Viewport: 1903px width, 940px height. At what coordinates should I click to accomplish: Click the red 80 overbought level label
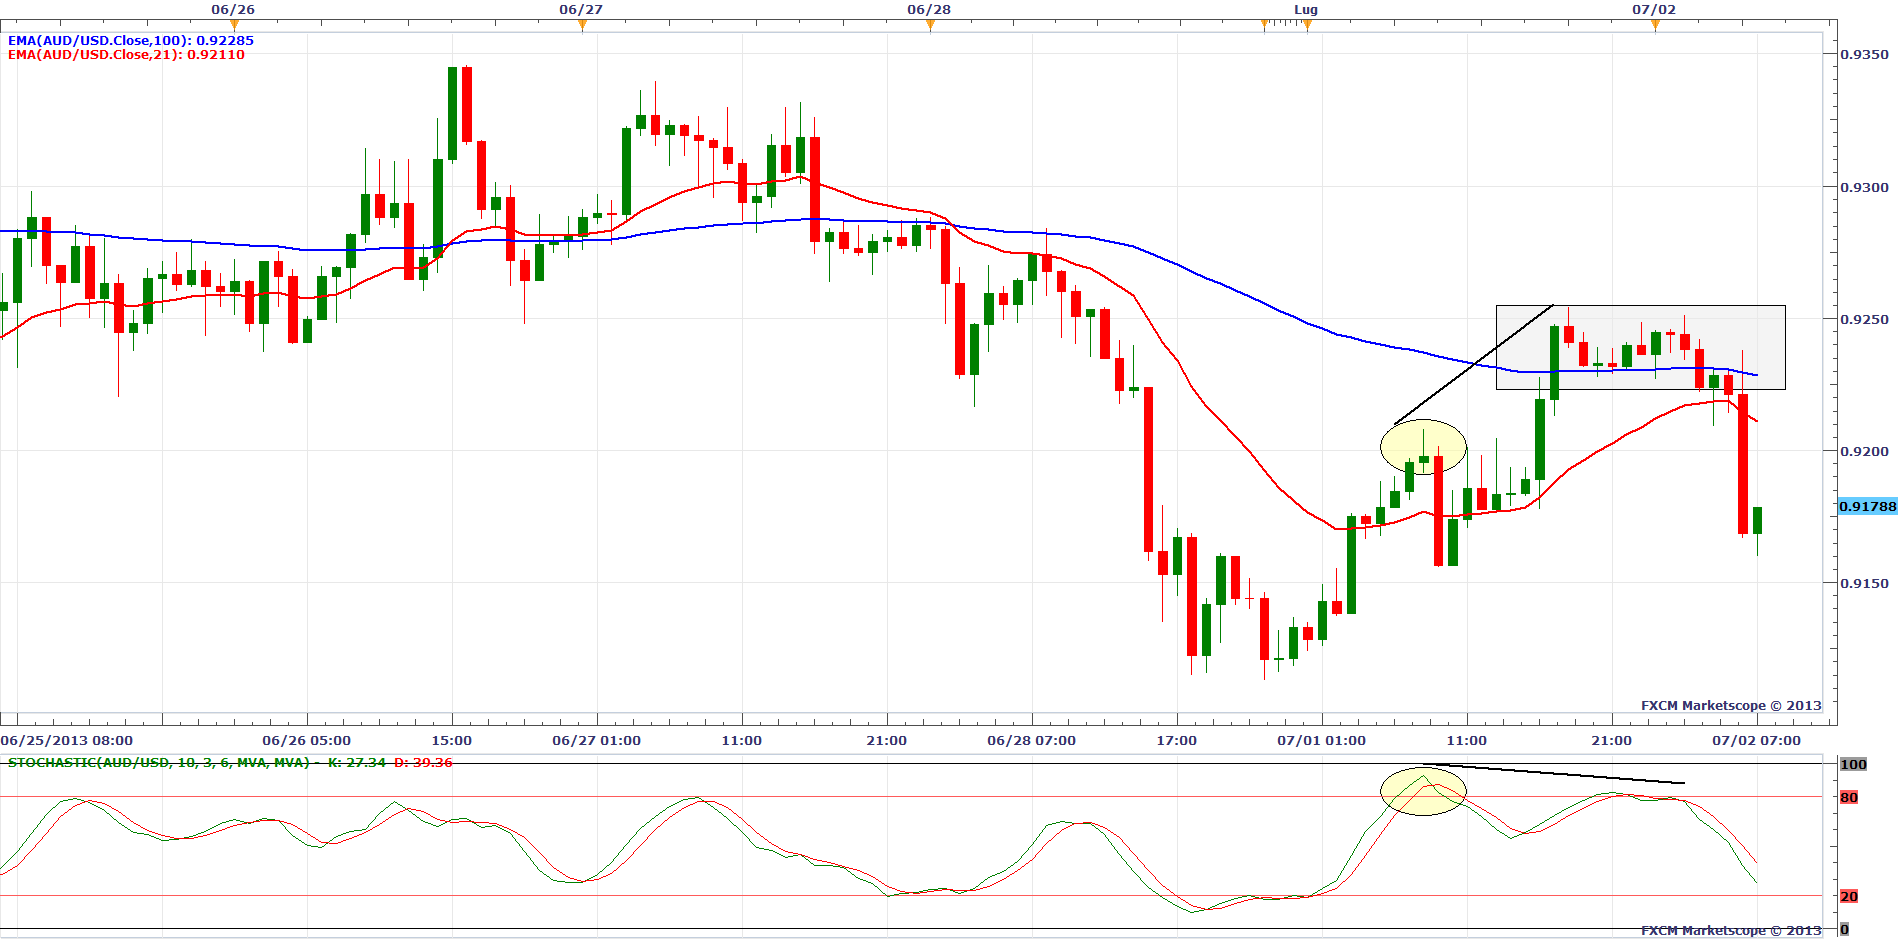(1849, 798)
